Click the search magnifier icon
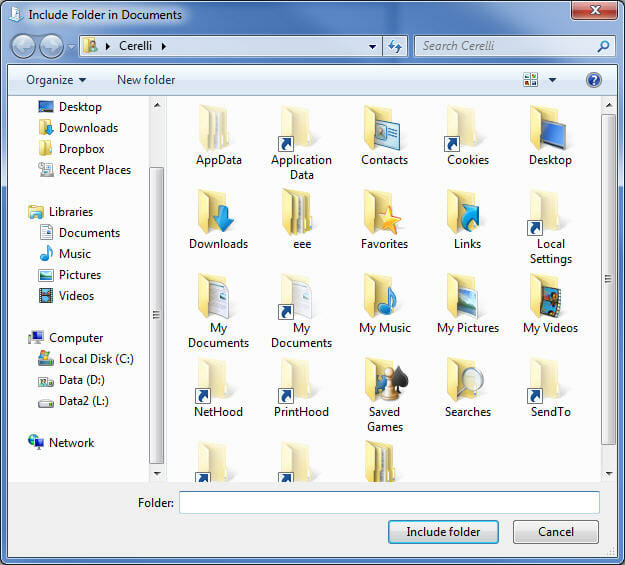The height and width of the screenshot is (565, 625). (603, 46)
